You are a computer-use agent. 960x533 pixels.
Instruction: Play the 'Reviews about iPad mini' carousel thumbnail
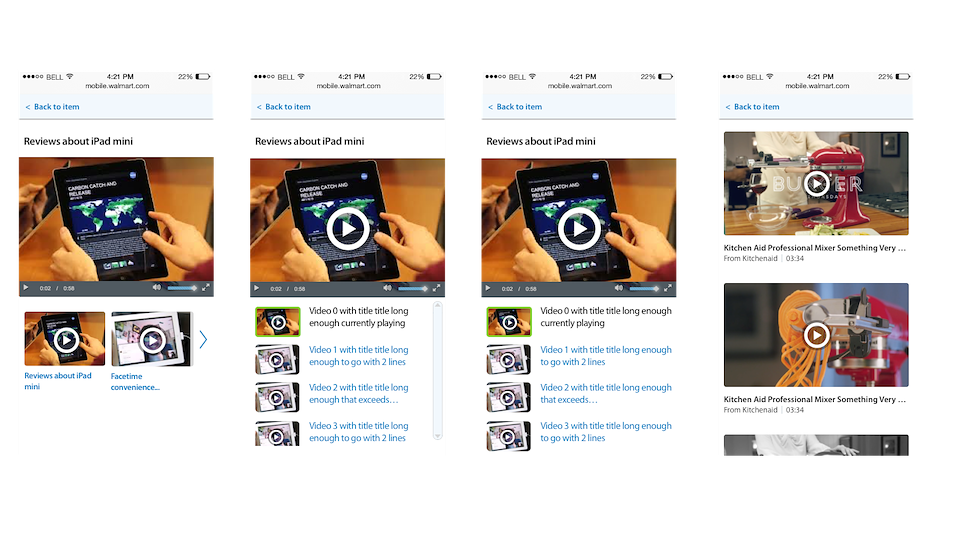click(65, 339)
